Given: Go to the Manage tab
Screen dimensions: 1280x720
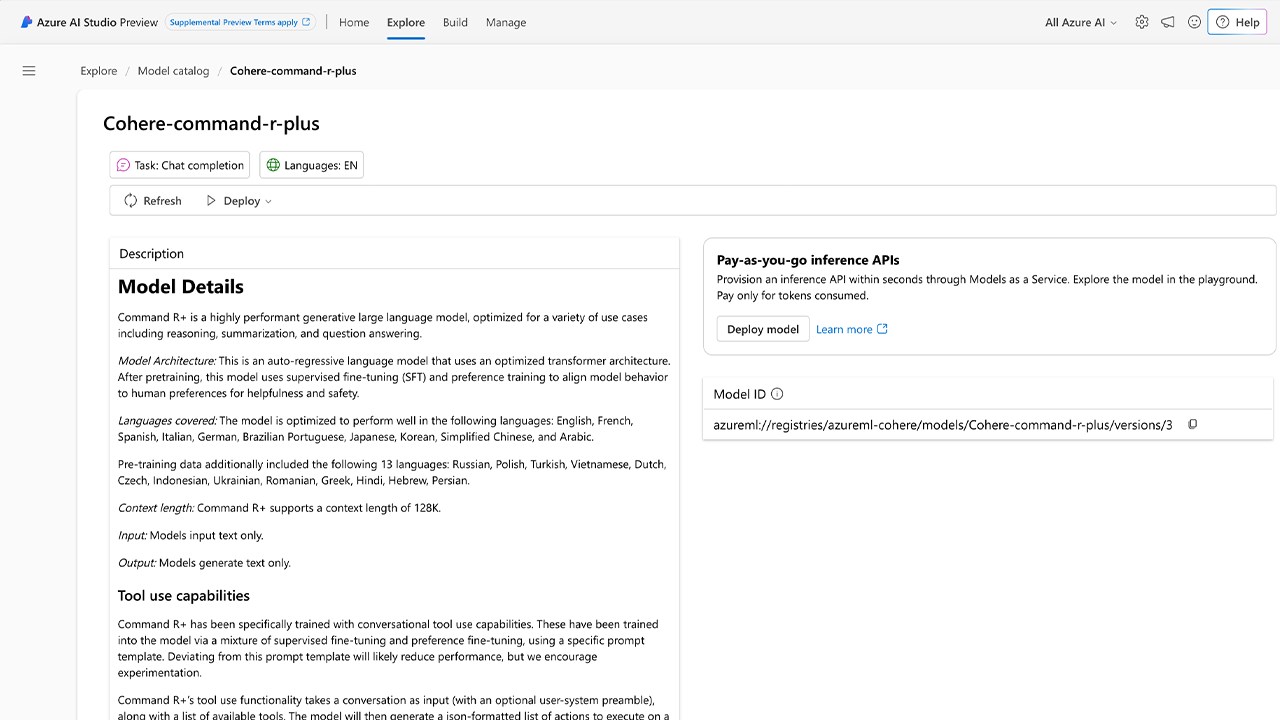Looking at the screenshot, I should point(506,22).
